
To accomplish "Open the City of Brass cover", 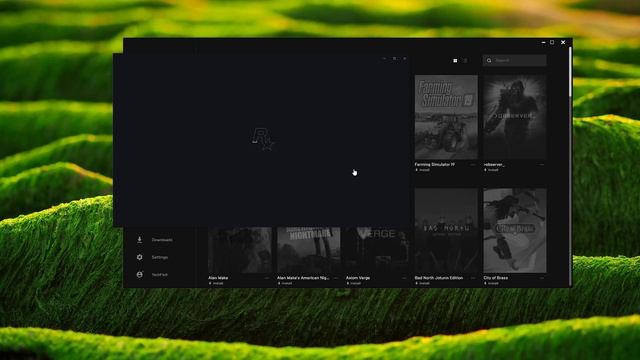I will click(515, 231).
